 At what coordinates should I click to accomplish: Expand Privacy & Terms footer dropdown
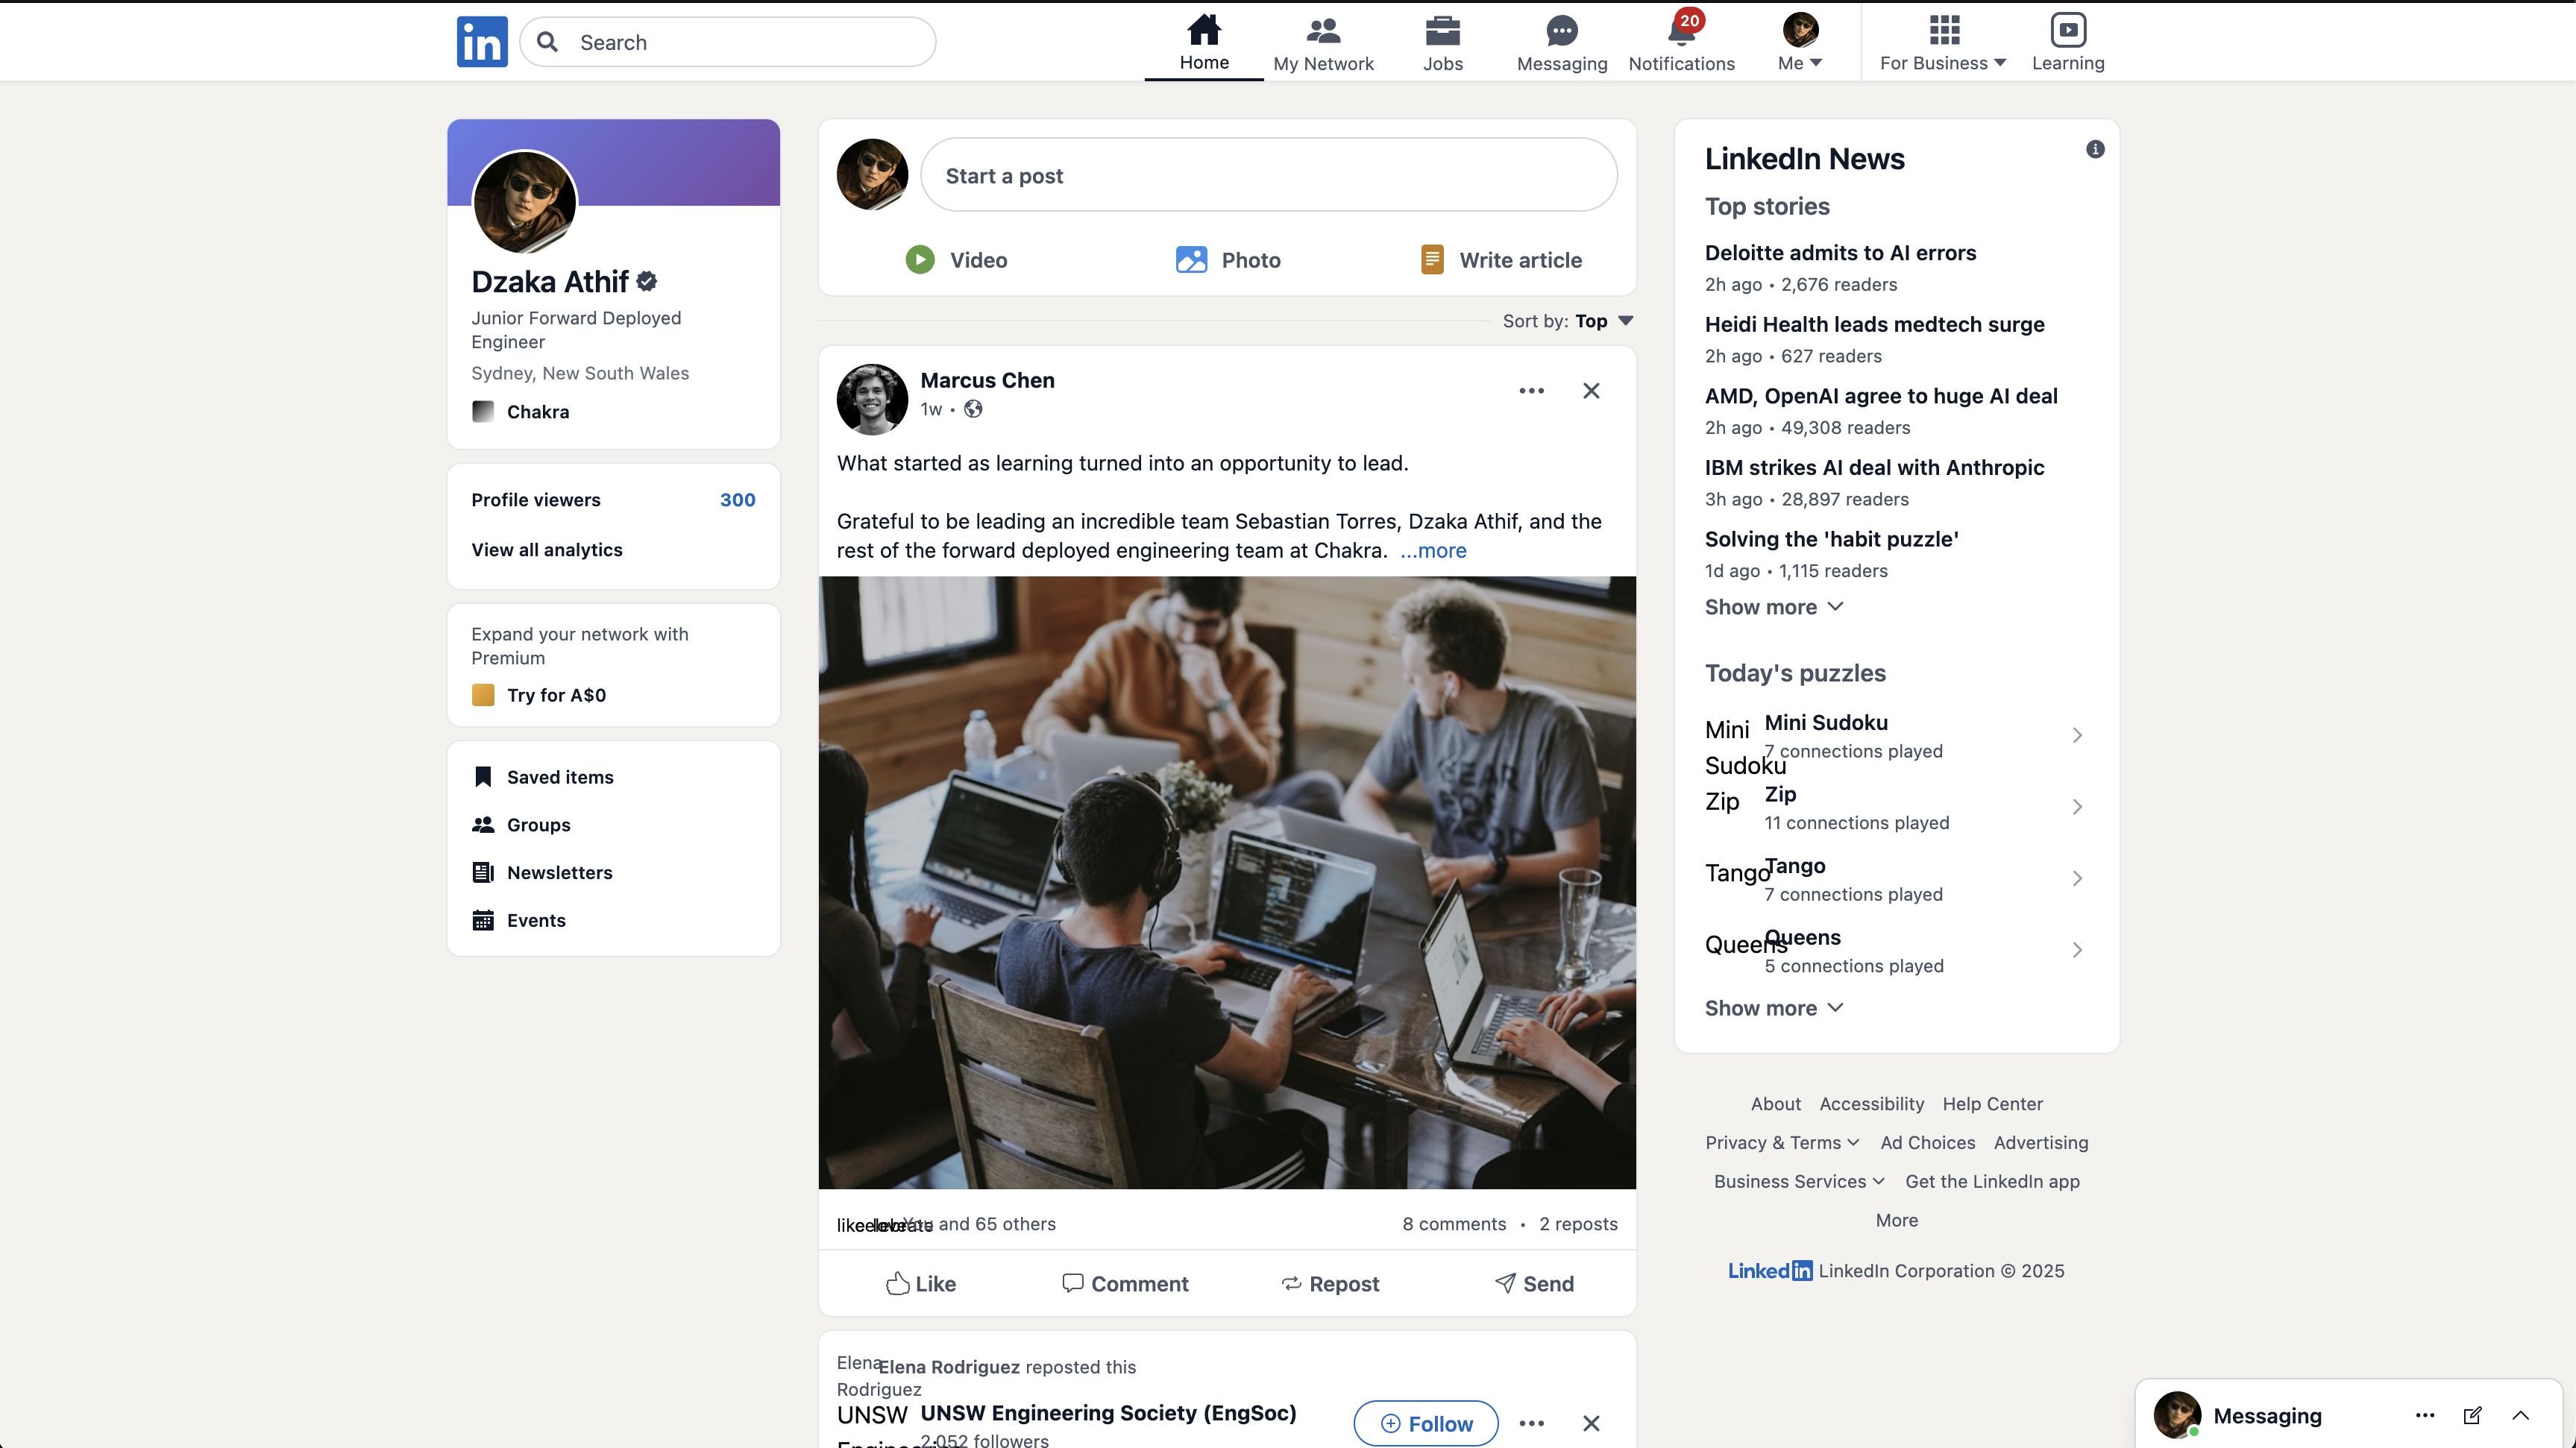coord(1782,1143)
